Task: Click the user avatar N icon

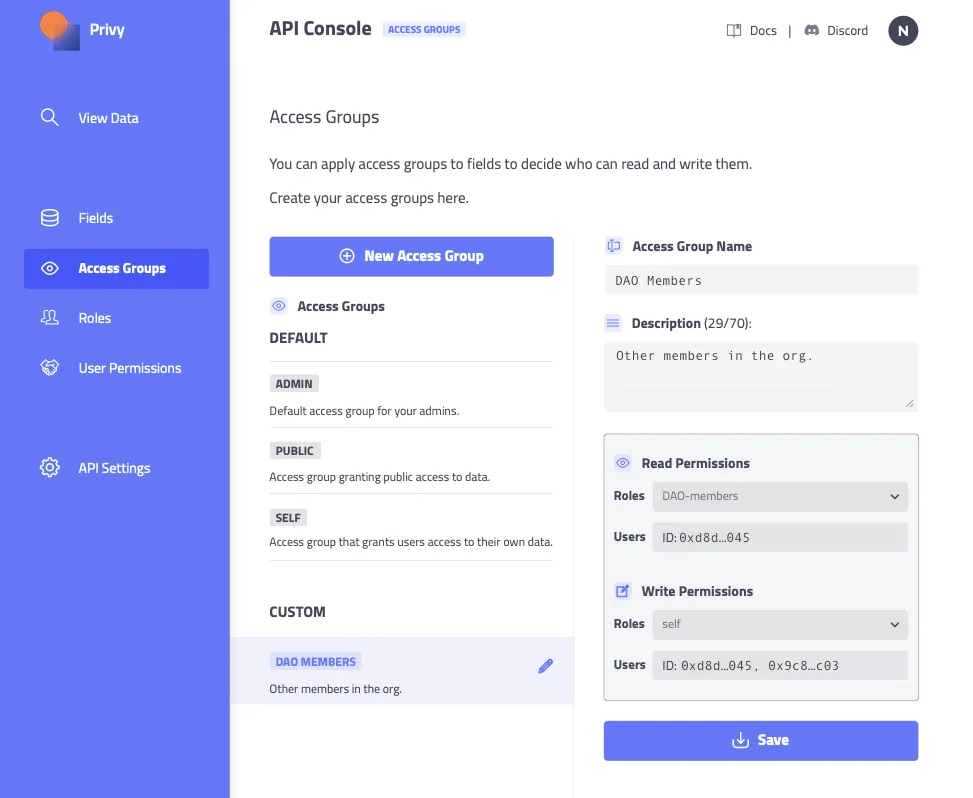Action: [x=902, y=31]
